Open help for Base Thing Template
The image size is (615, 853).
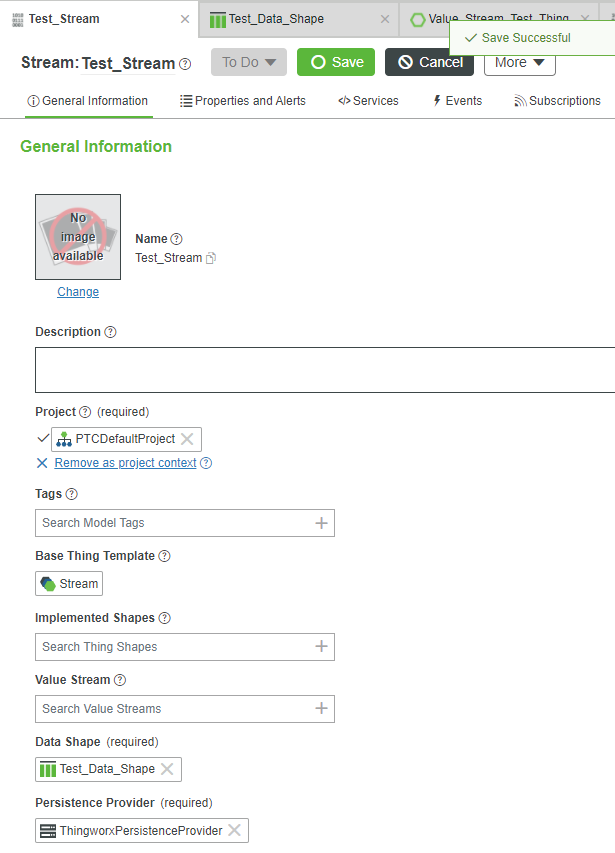[x=164, y=556]
